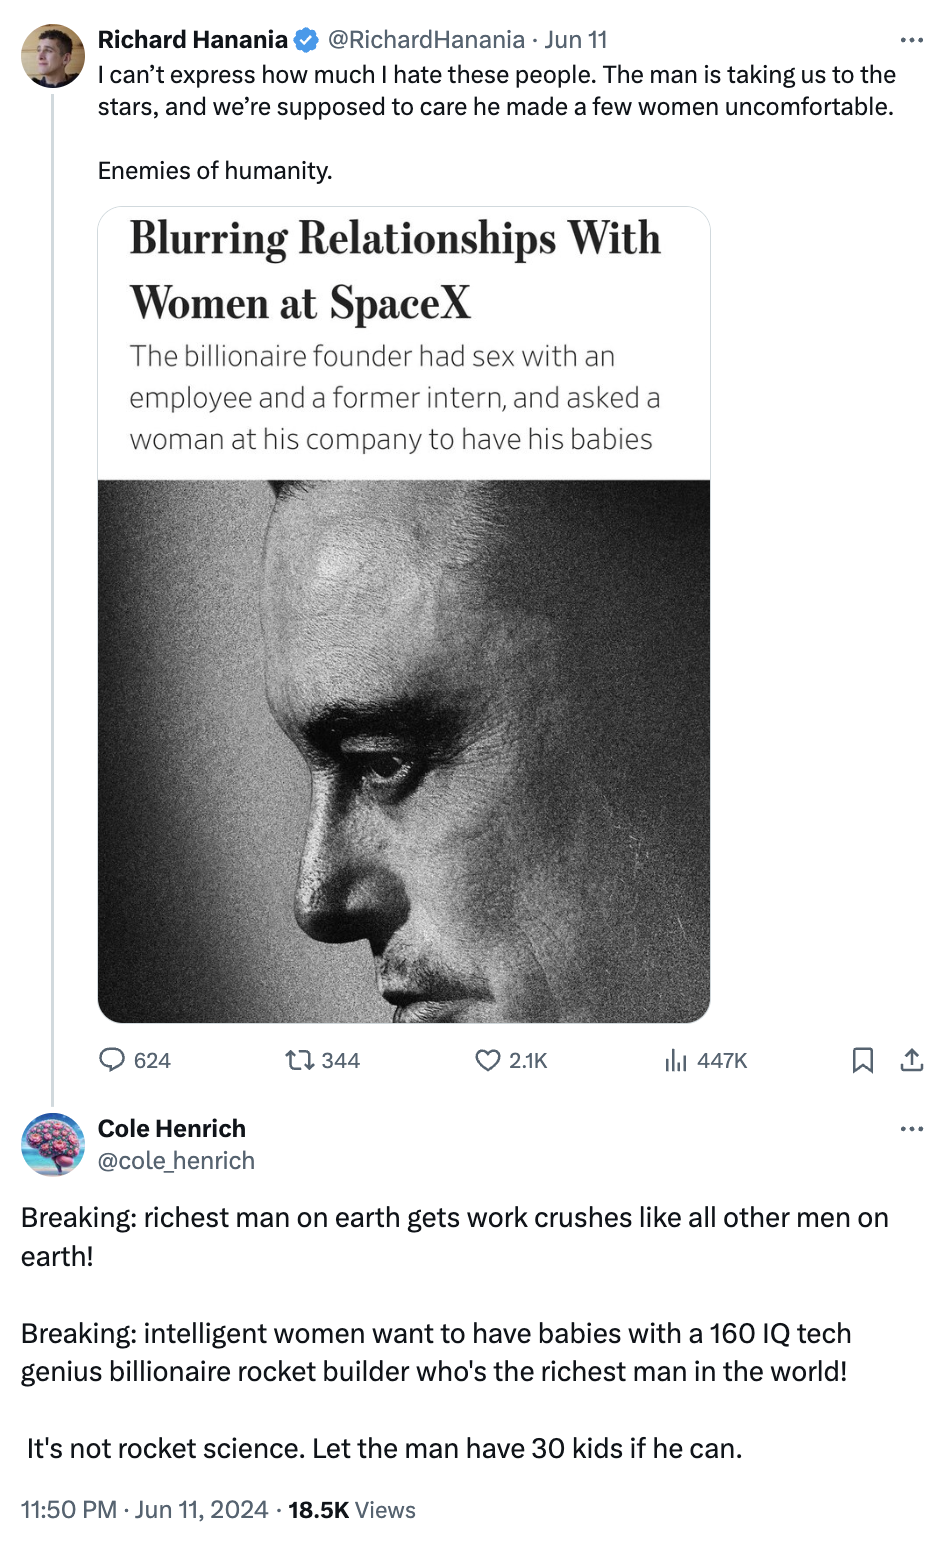Image resolution: width=948 pixels, height=1550 pixels.
Task: Open the more options menu on Cole's reply
Action: [911, 1127]
